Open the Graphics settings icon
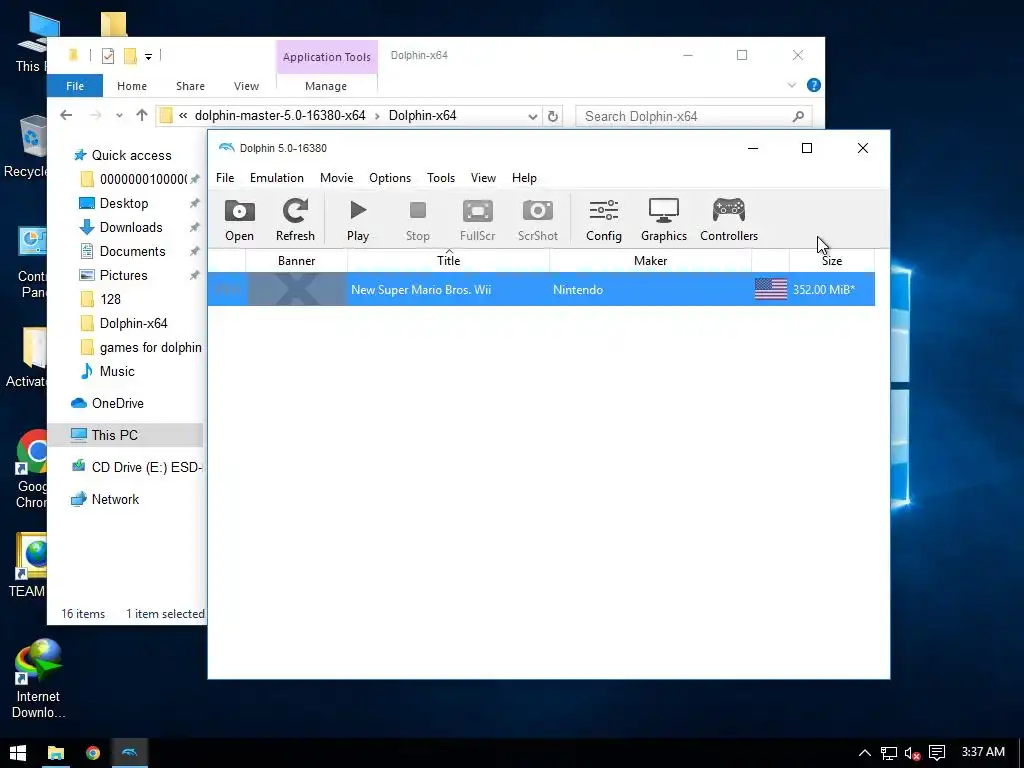 coord(664,220)
